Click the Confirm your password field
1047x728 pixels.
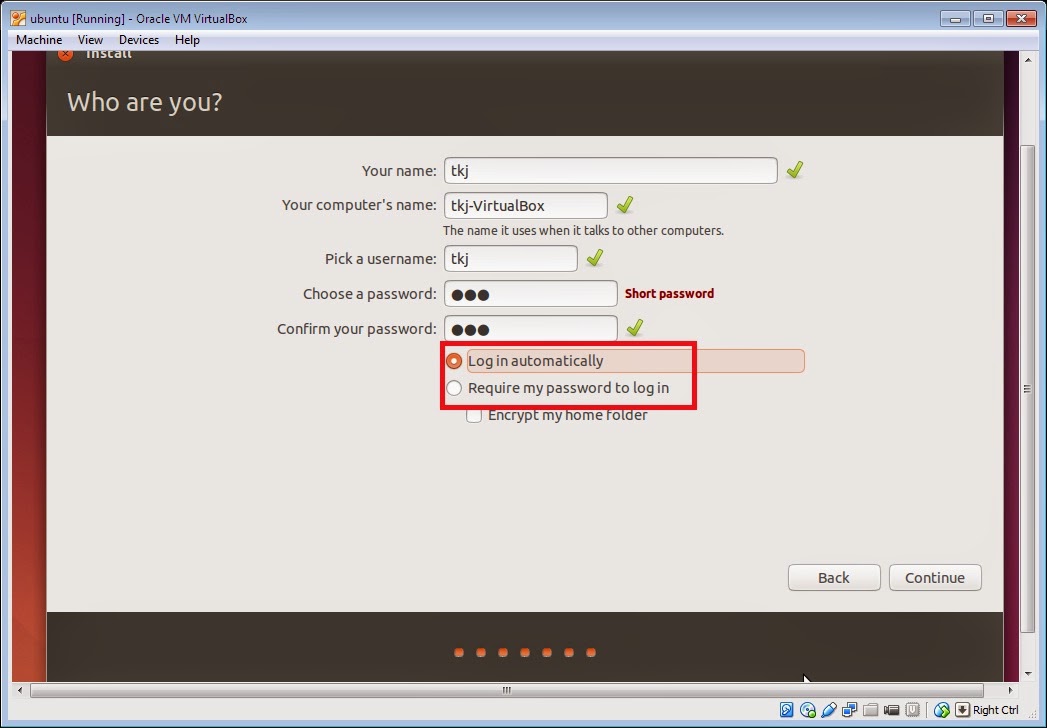coord(530,329)
